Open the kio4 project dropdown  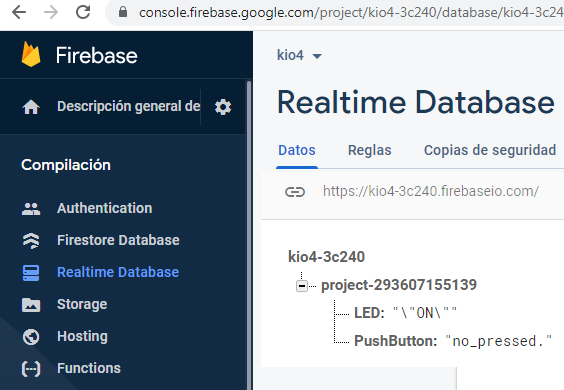coord(300,55)
